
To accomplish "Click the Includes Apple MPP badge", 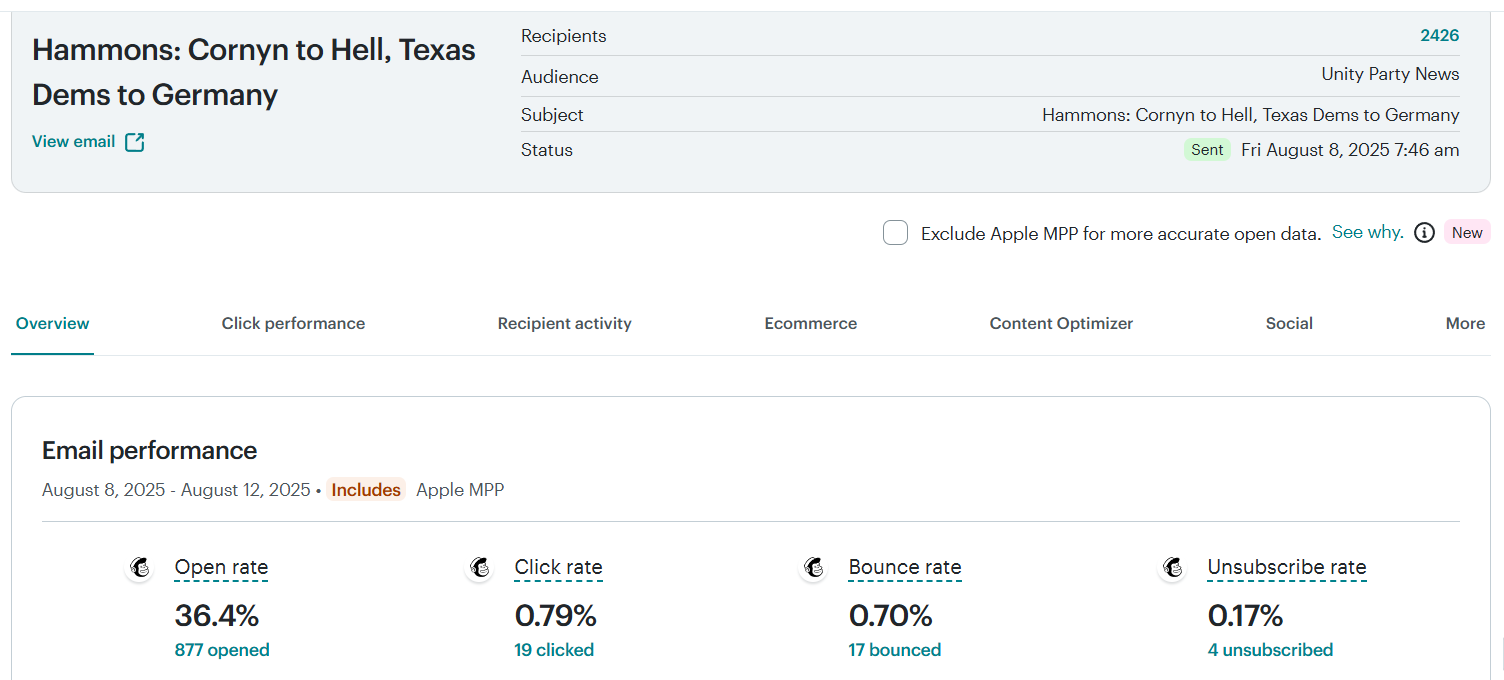I will (366, 490).
